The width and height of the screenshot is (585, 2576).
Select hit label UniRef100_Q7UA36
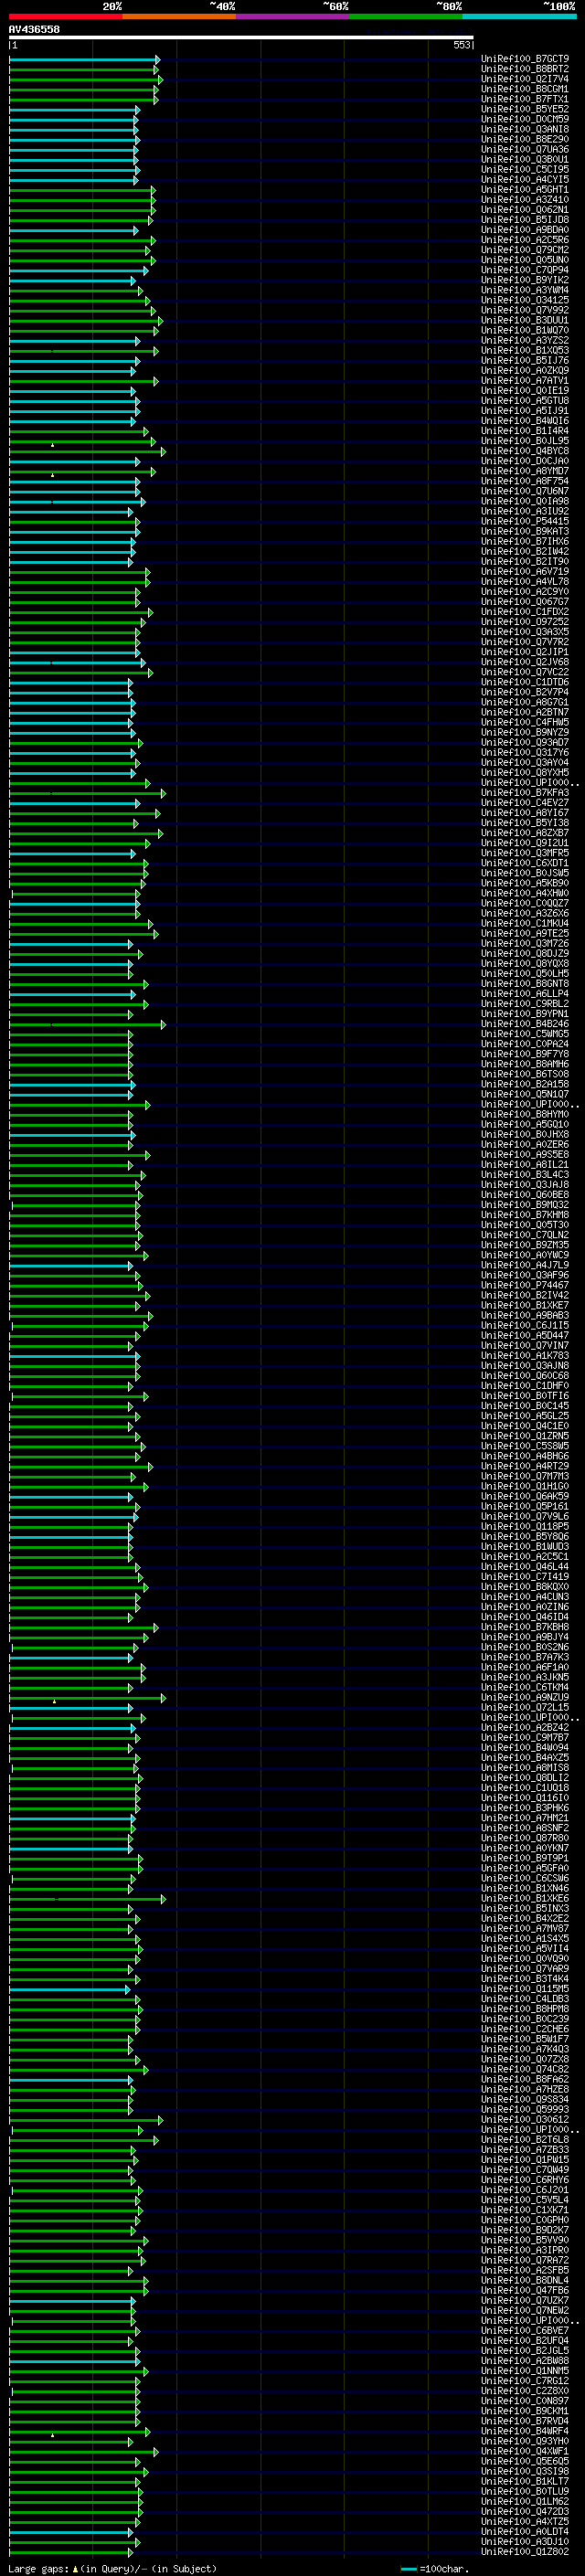coord(525,150)
